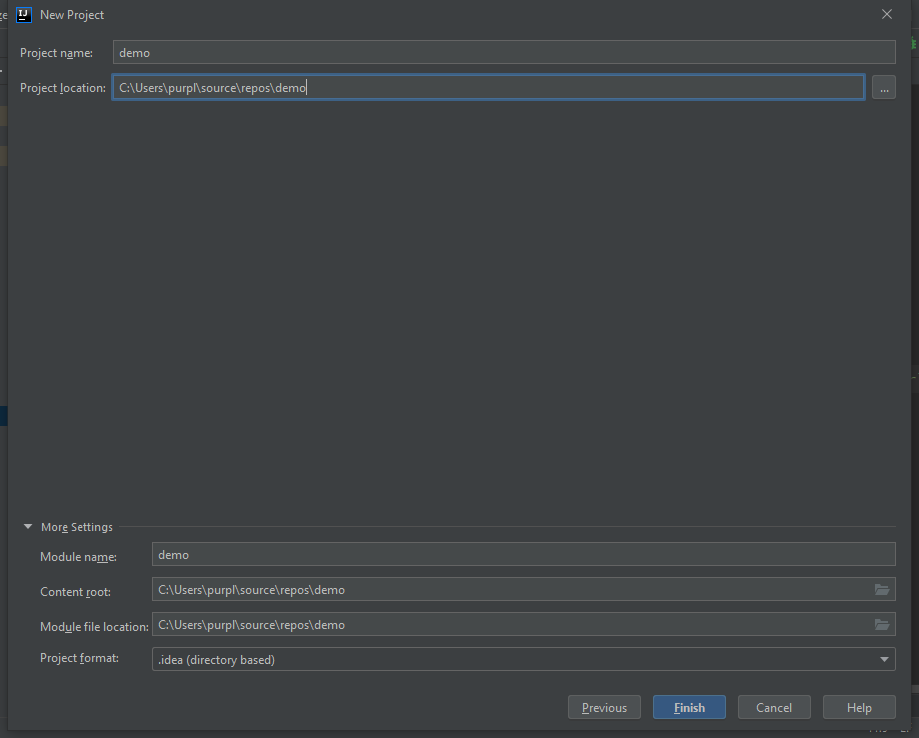The width and height of the screenshot is (919, 738).
Task: Close the New Project dialog
Action: tap(886, 15)
